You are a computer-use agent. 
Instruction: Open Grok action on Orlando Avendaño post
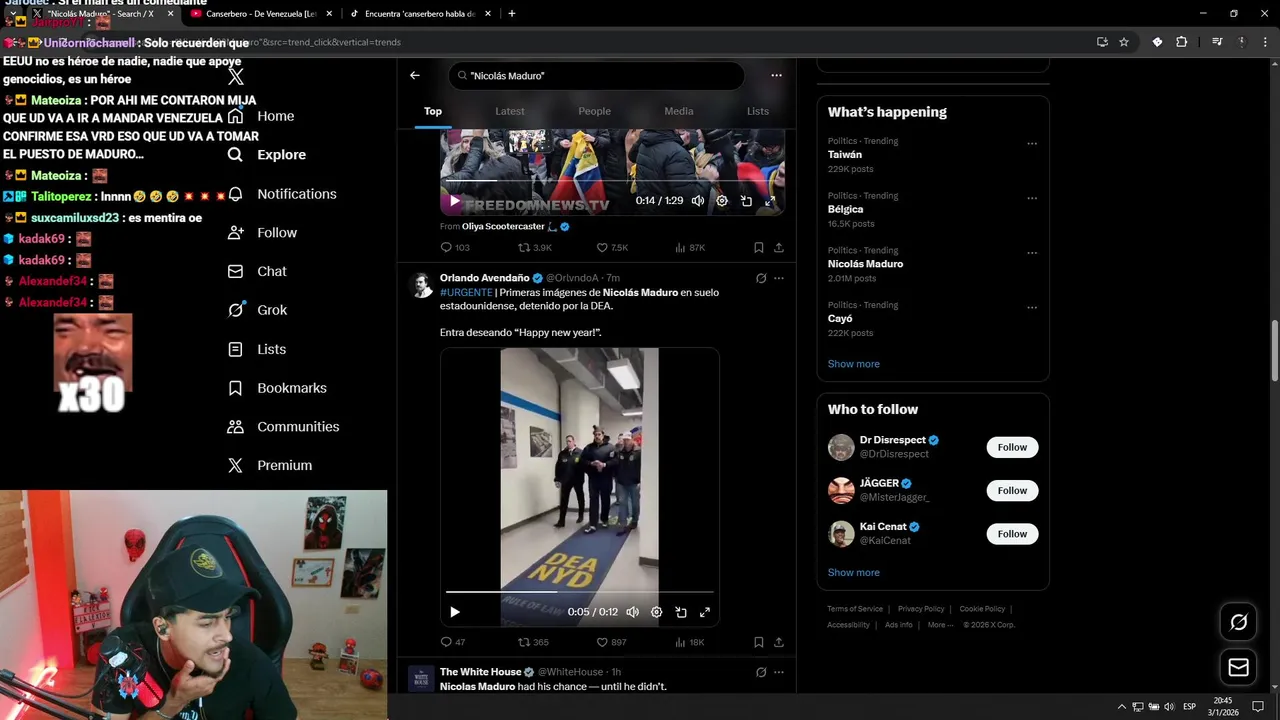coord(761,278)
